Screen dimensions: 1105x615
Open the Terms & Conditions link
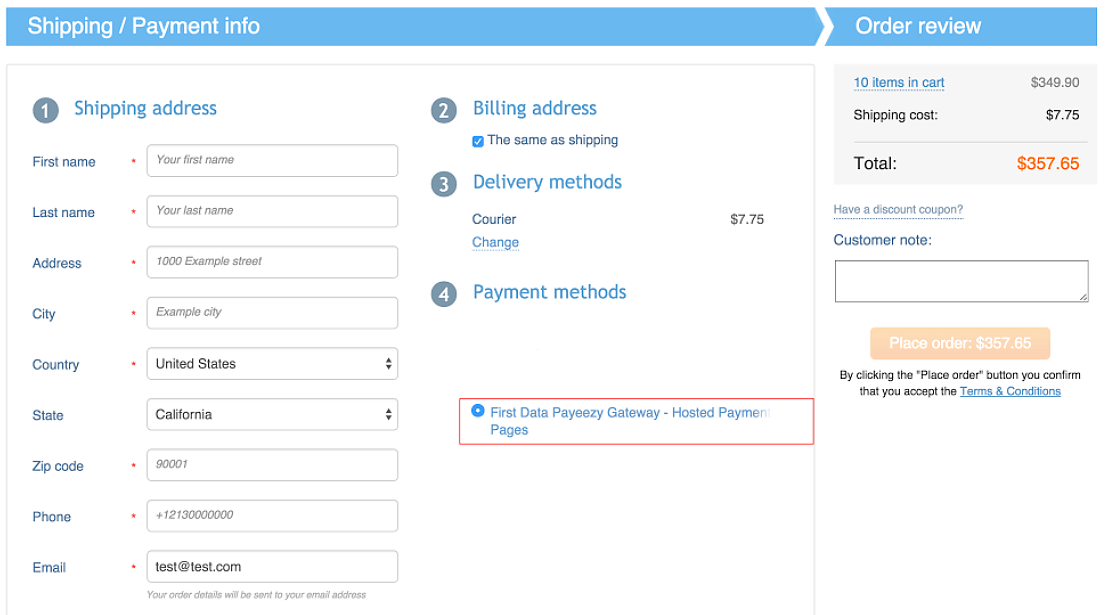pos(1010,391)
